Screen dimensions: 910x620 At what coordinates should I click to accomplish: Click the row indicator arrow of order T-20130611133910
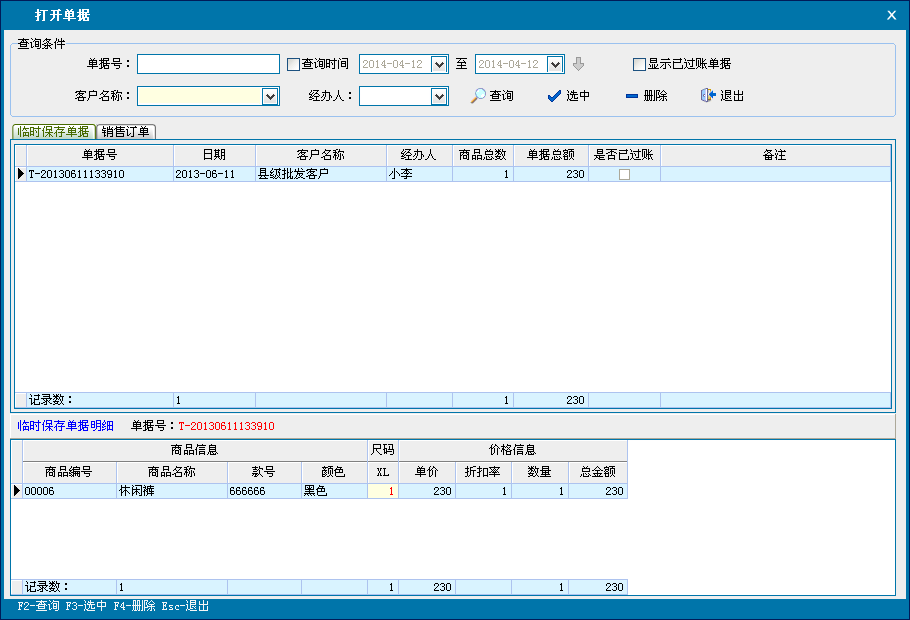pyautogui.click(x=20, y=174)
